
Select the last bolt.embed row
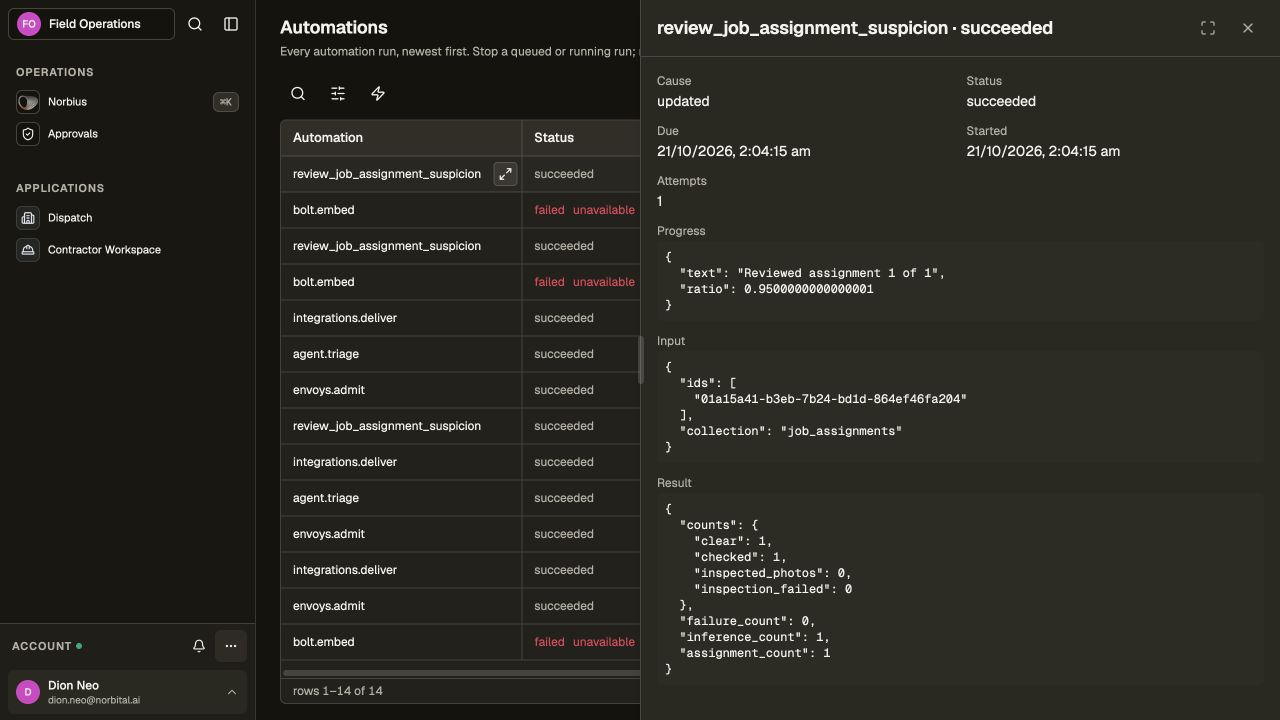pyautogui.click(x=460, y=642)
